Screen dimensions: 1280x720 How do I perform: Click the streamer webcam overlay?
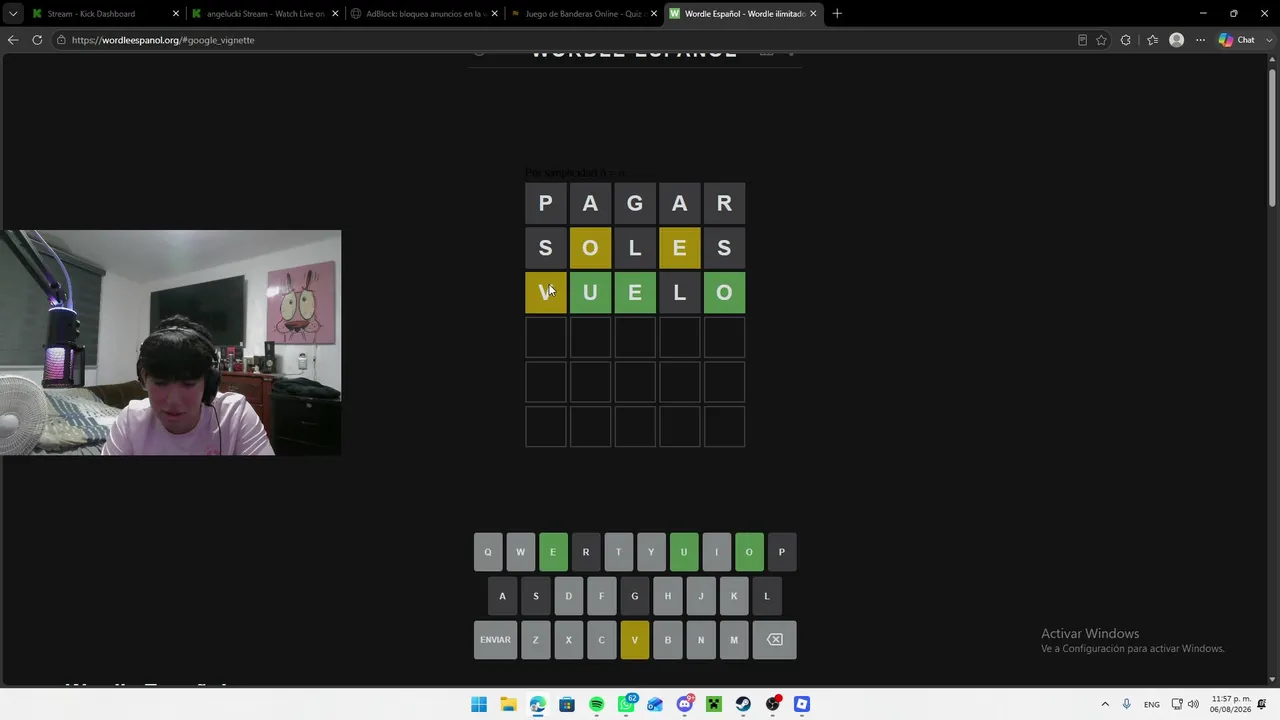coord(171,343)
